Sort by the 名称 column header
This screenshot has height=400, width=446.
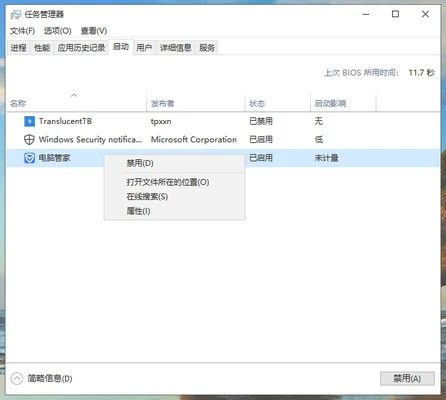click(x=76, y=103)
